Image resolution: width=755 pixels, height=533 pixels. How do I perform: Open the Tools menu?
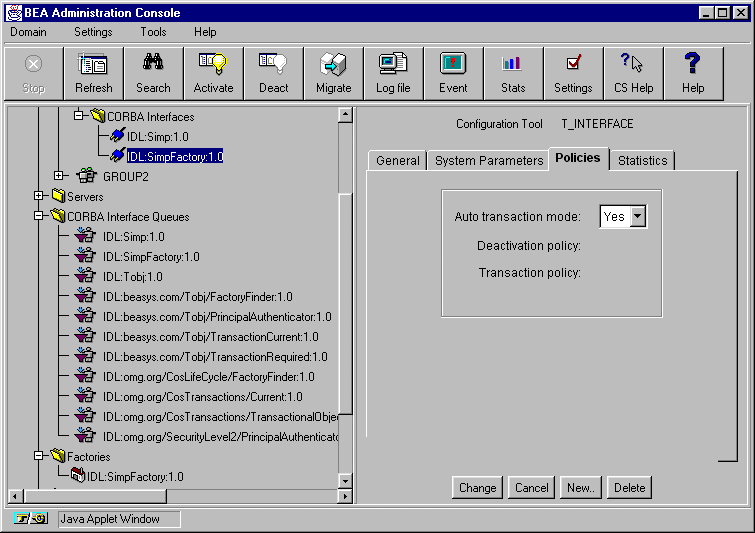153,32
